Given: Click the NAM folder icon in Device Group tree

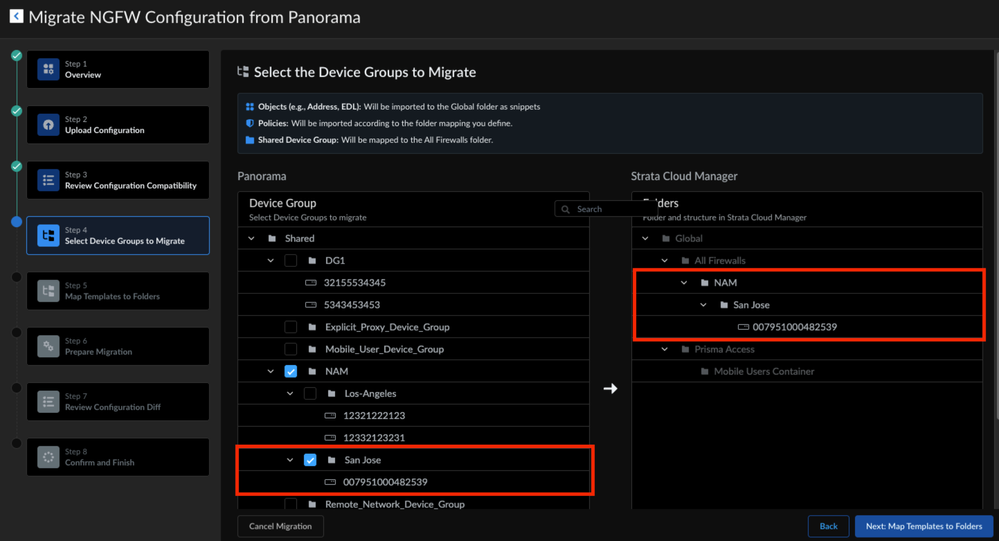Looking at the screenshot, I should click(312, 371).
